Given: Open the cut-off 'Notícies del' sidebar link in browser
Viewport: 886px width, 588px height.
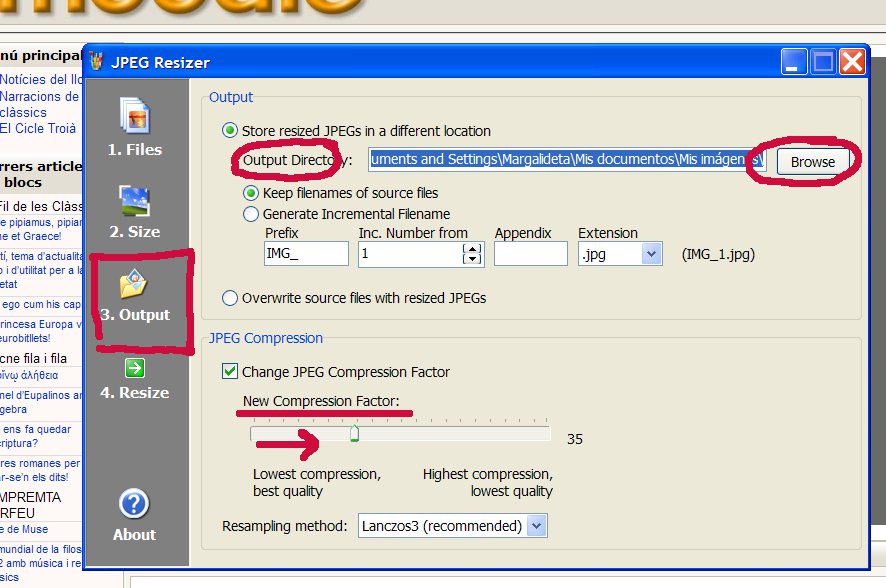Looking at the screenshot, I should [x=41, y=80].
